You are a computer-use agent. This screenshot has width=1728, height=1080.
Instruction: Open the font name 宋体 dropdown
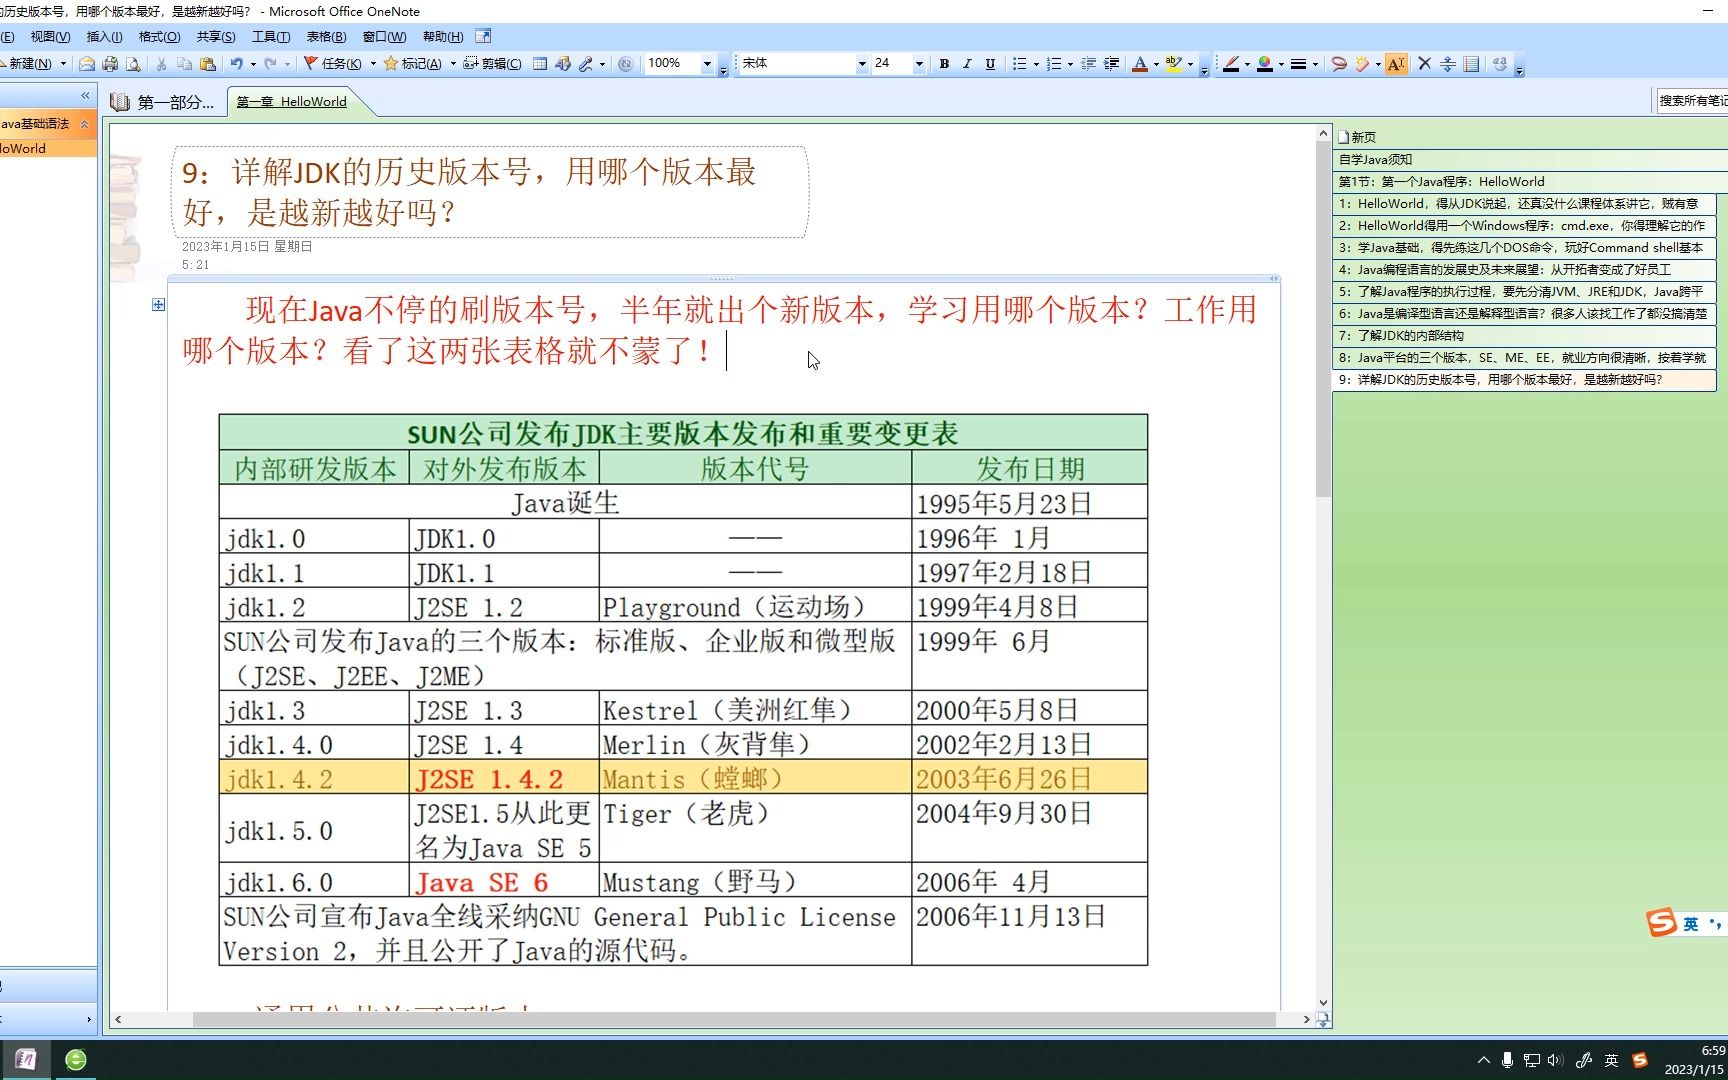click(861, 64)
